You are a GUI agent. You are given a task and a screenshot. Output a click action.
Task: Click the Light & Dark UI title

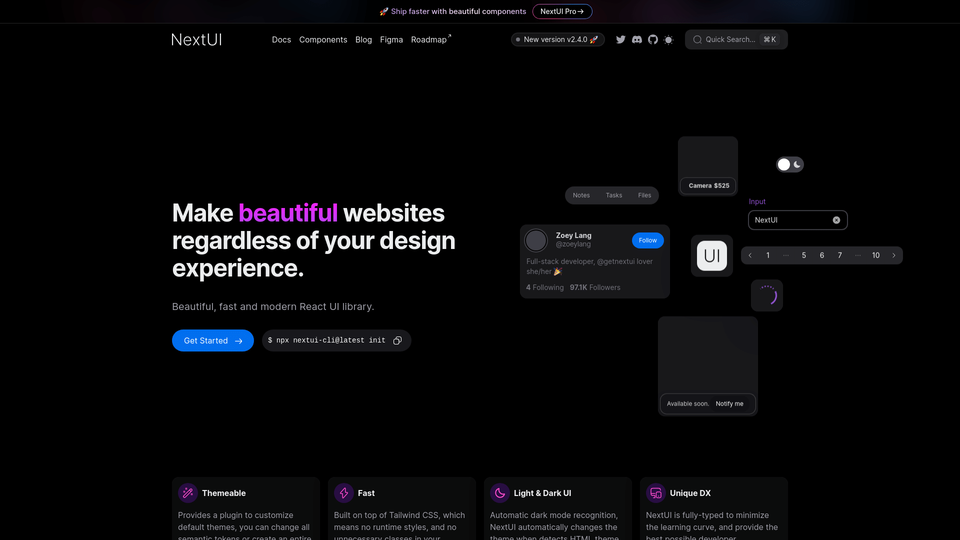(x=542, y=493)
